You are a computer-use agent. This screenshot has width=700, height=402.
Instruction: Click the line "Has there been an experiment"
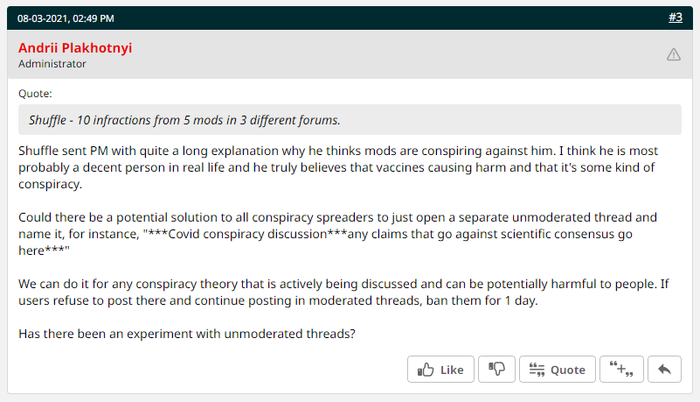(187, 334)
